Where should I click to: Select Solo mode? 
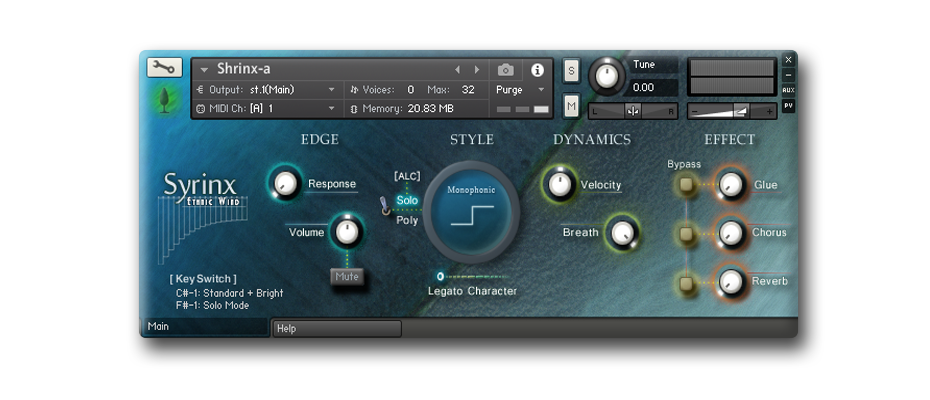pos(407,201)
